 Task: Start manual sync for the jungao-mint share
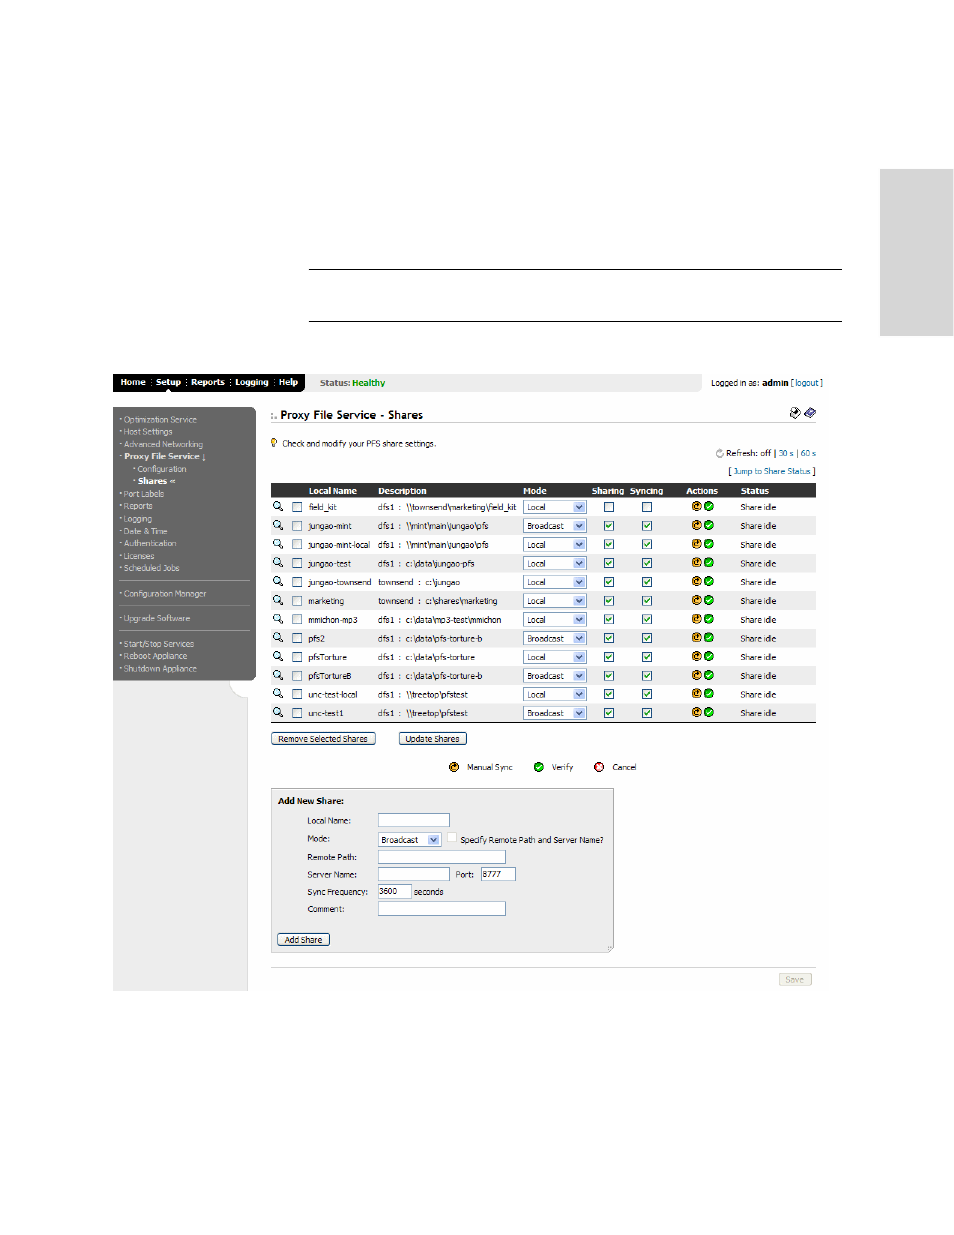[x=697, y=525]
